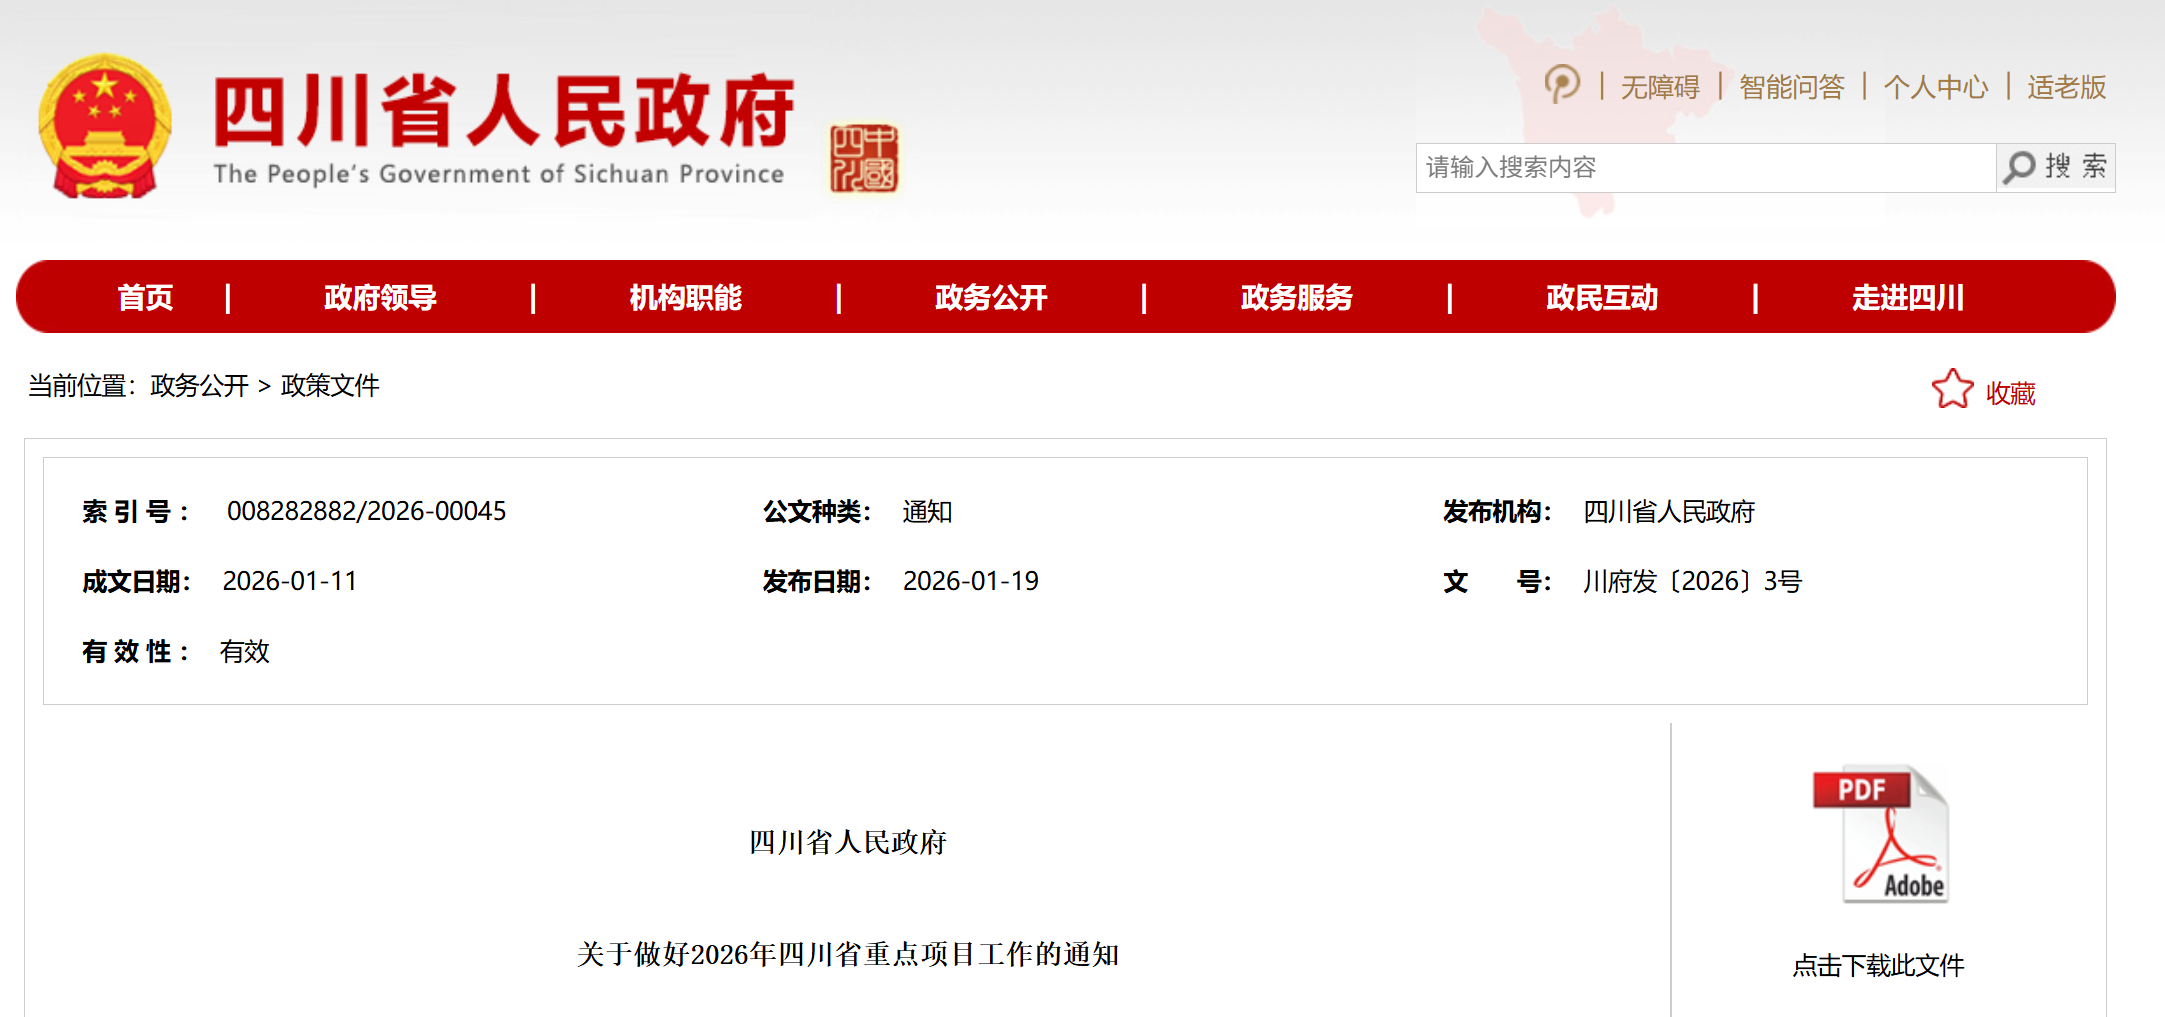Open the Adobe PDF file icon
The image size is (2165, 1017).
(1880, 835)
